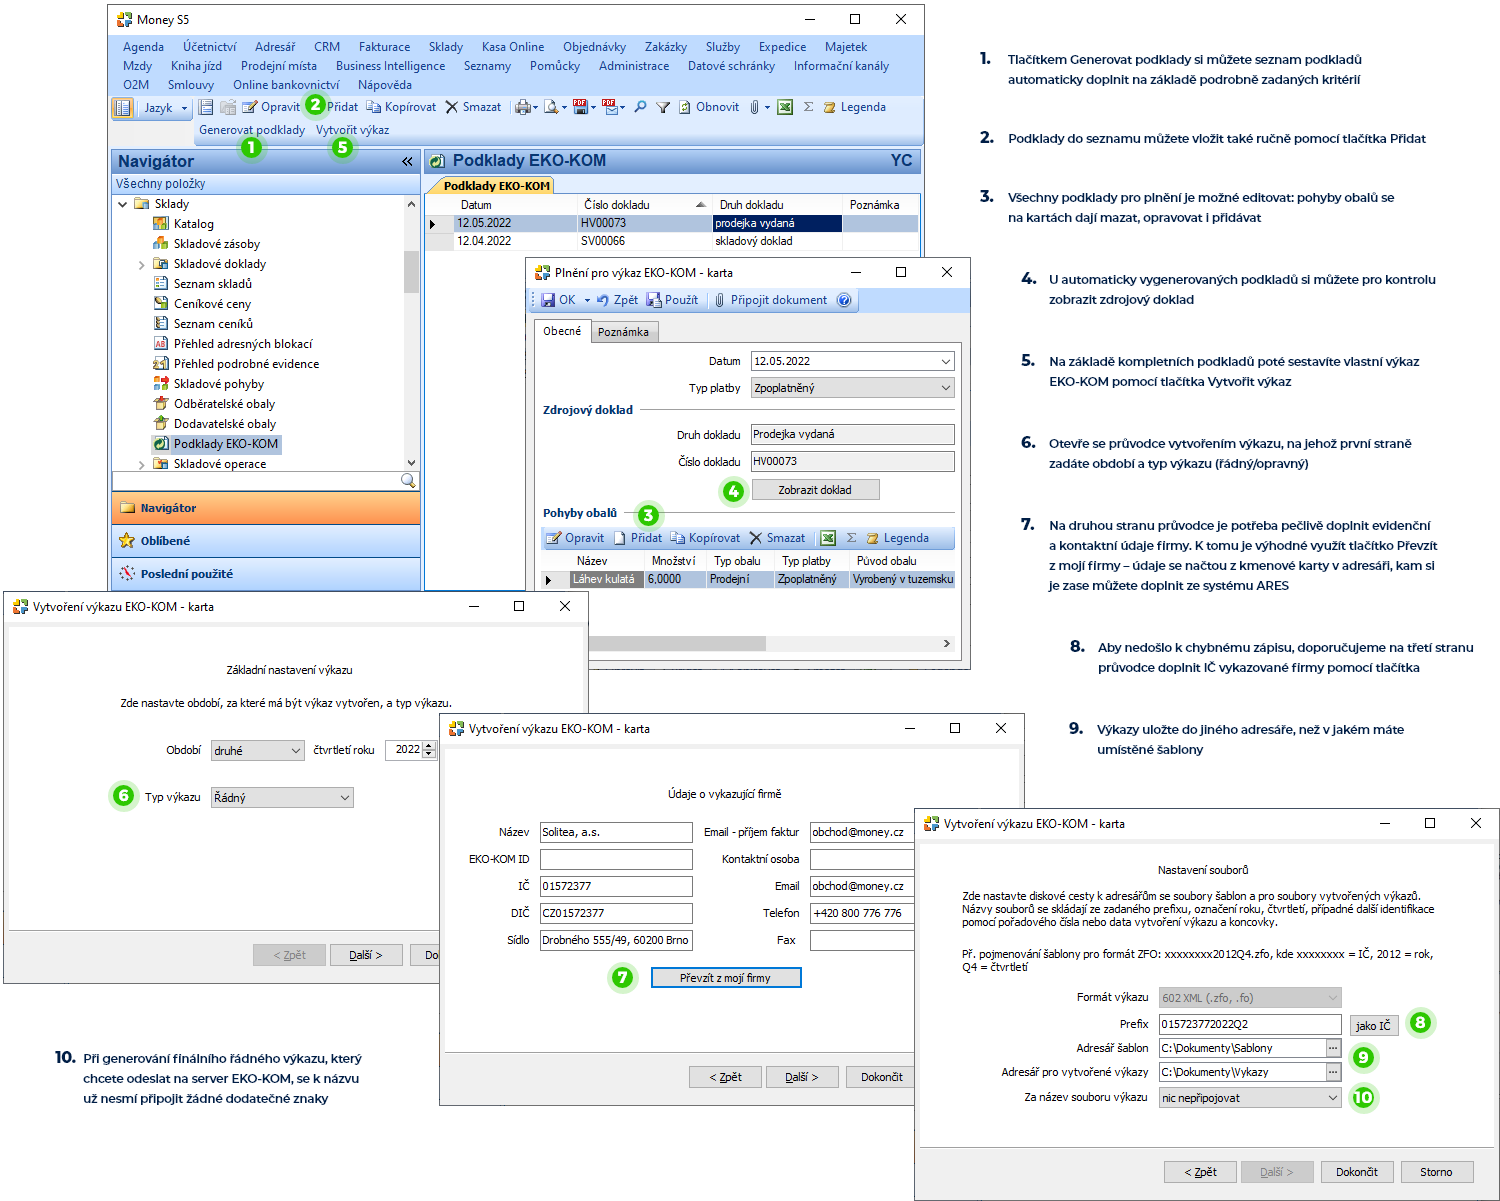
Task: Click Kopírovat in the main Money S5 toolbar
Action: [401, 107]
